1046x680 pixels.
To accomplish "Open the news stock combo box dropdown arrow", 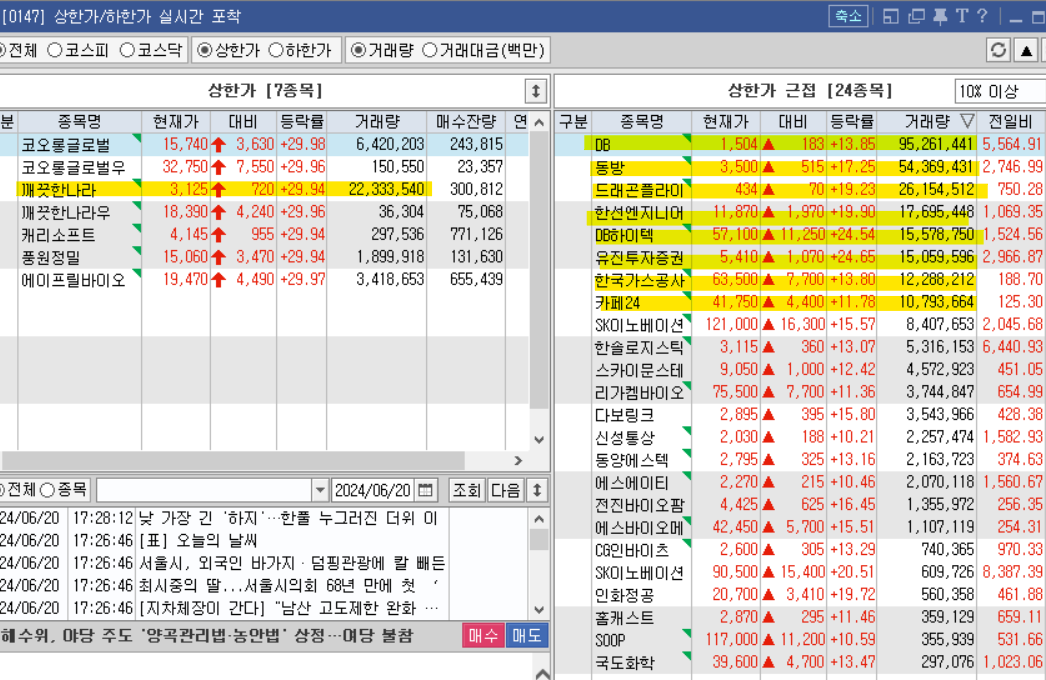I will pos(320,490).
